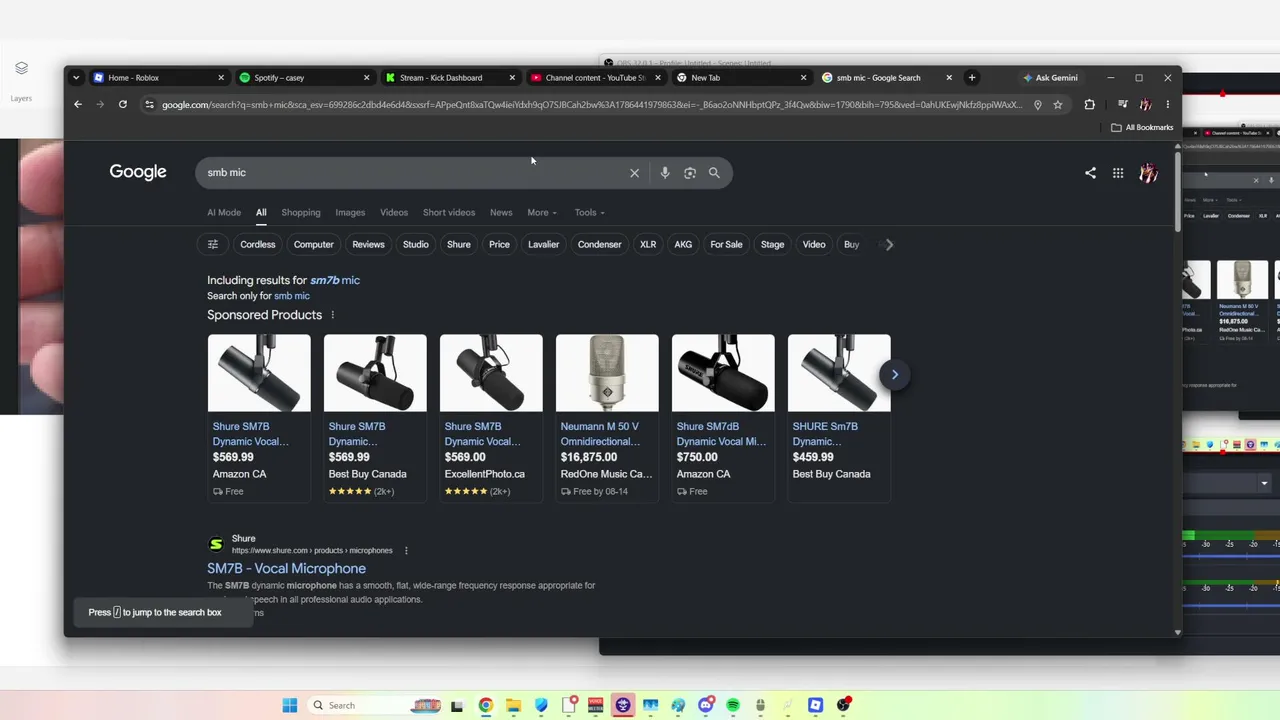Apply the Condenser filter chip
Viewport: 1280px width, 720px height.
[x=600, y=244]
